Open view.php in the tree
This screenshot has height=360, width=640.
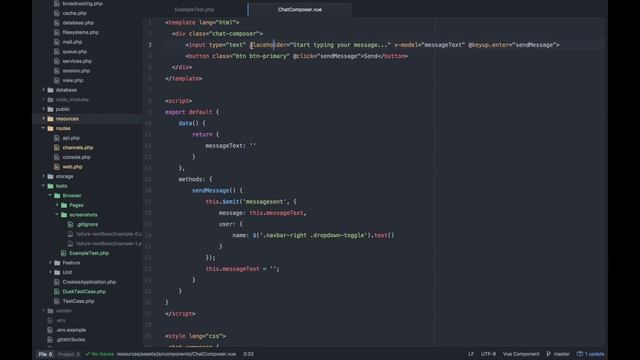pyautogui.click(x=73, y=80)
